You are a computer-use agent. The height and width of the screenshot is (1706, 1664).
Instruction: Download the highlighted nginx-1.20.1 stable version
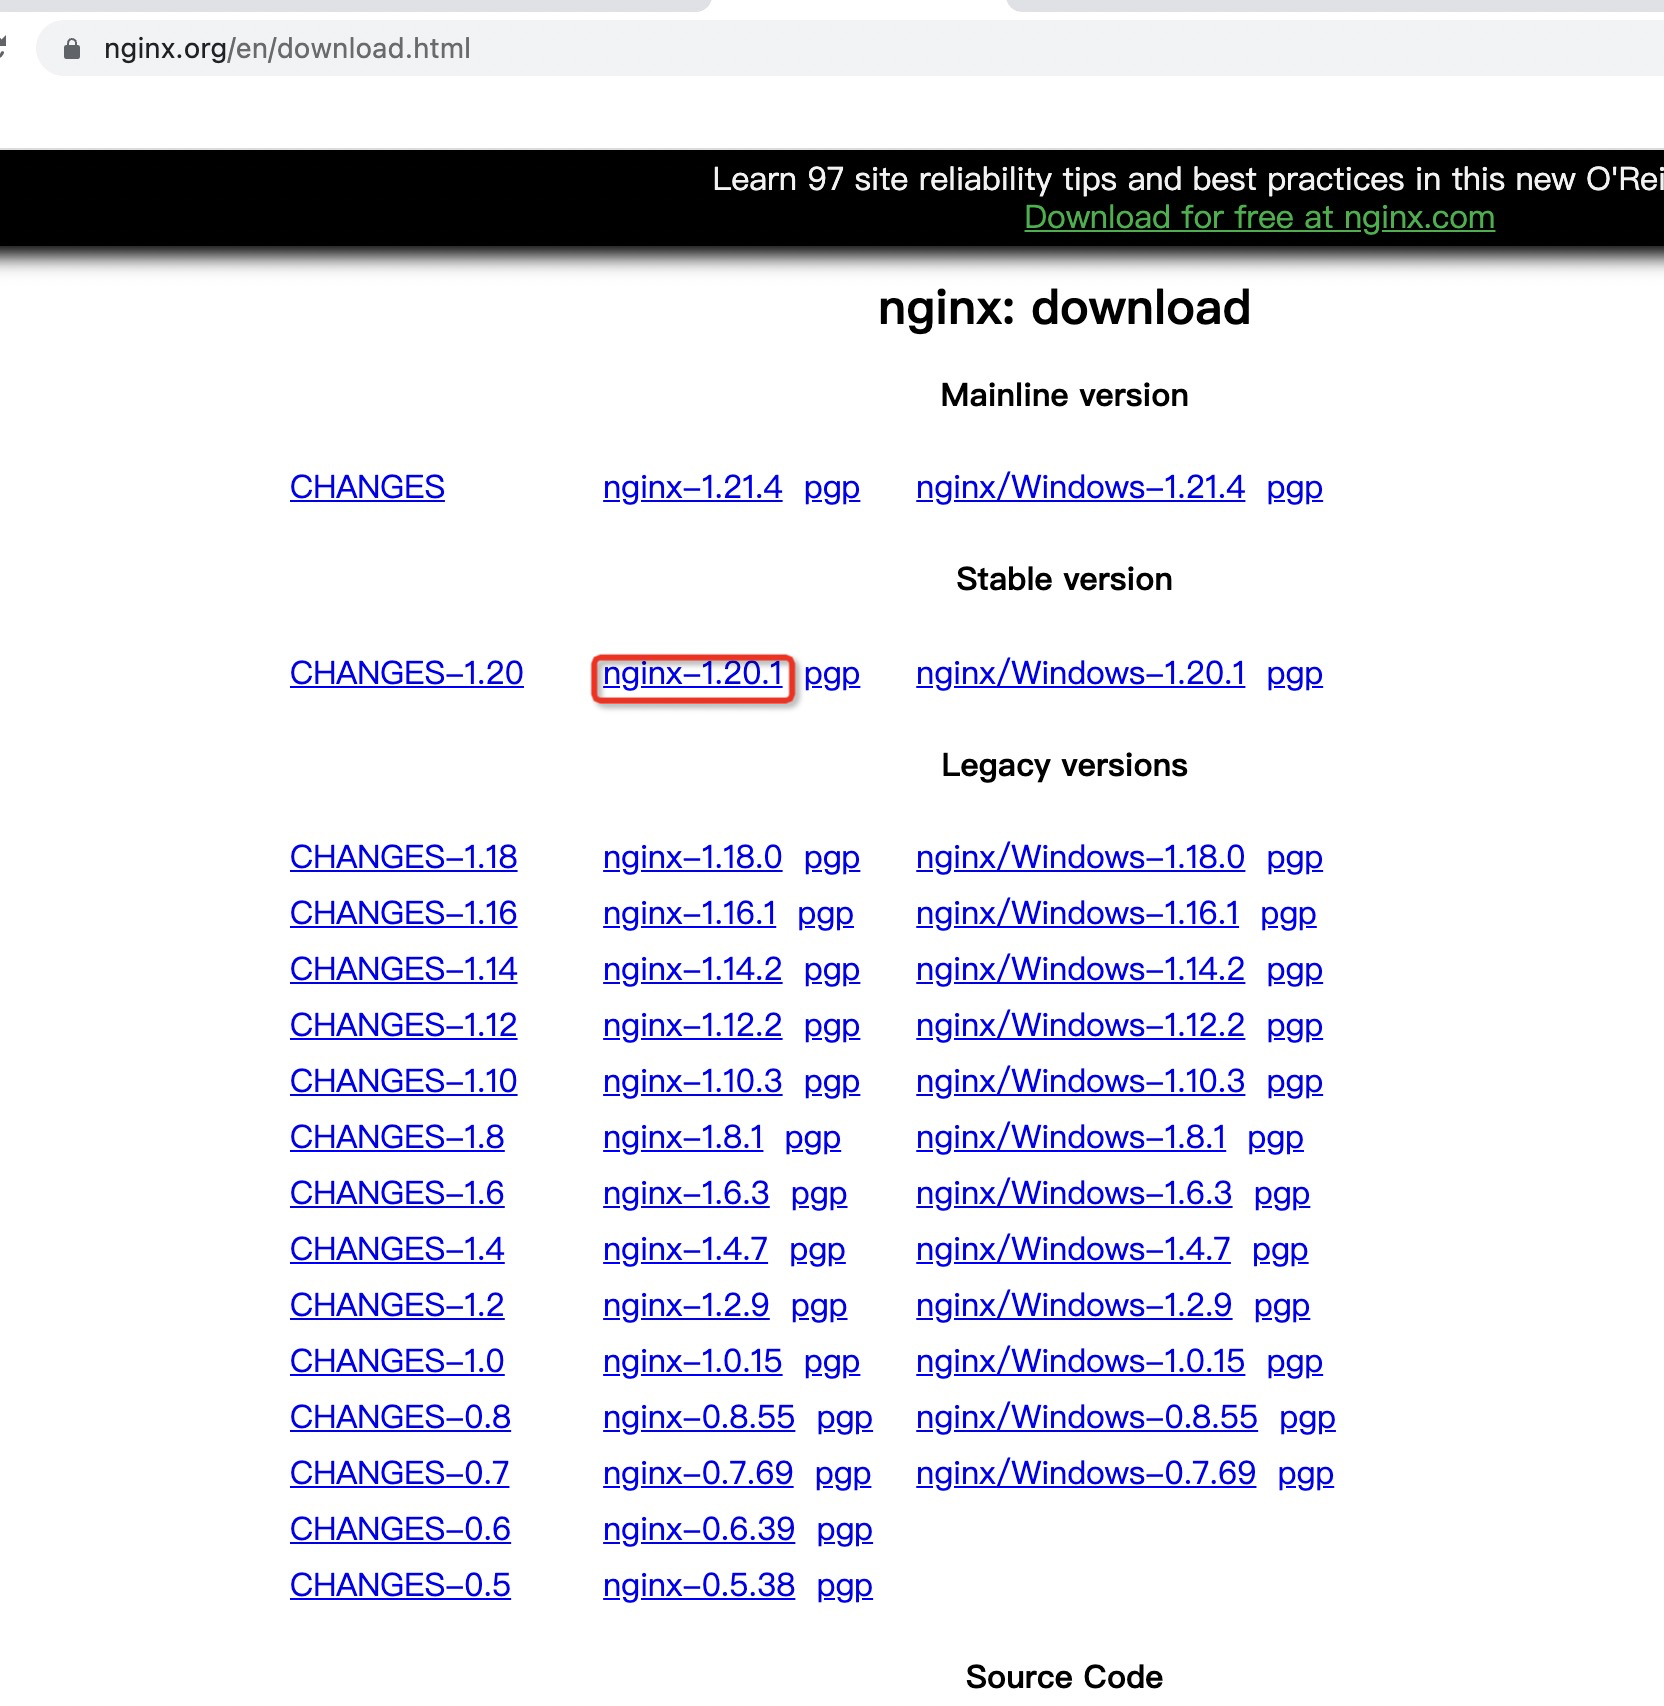693,673
